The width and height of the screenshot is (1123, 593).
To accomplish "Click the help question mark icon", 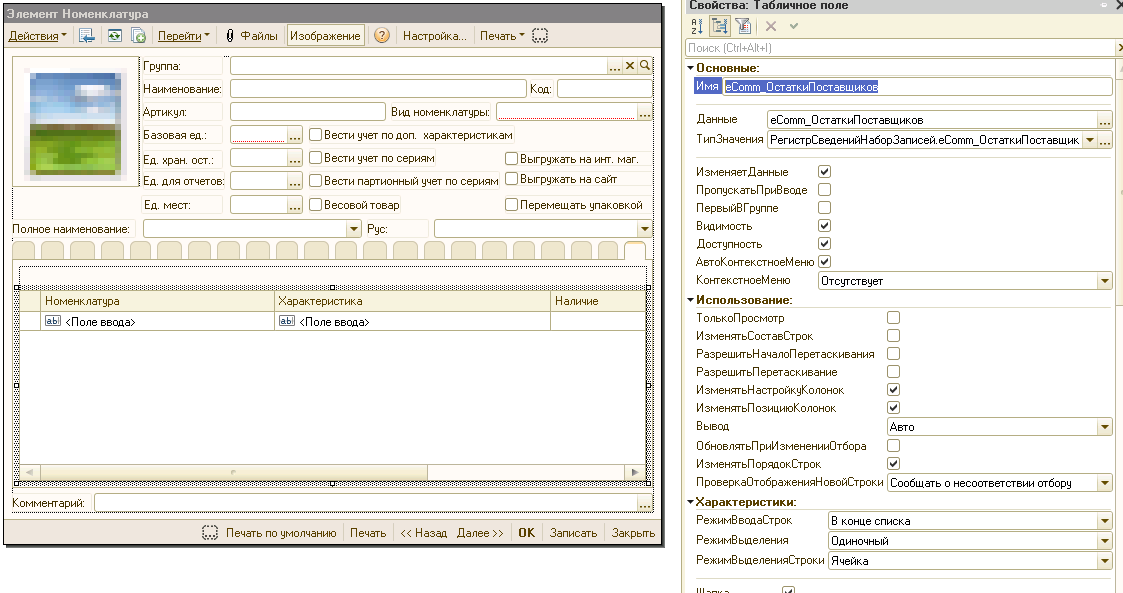I will click(381, 36).
